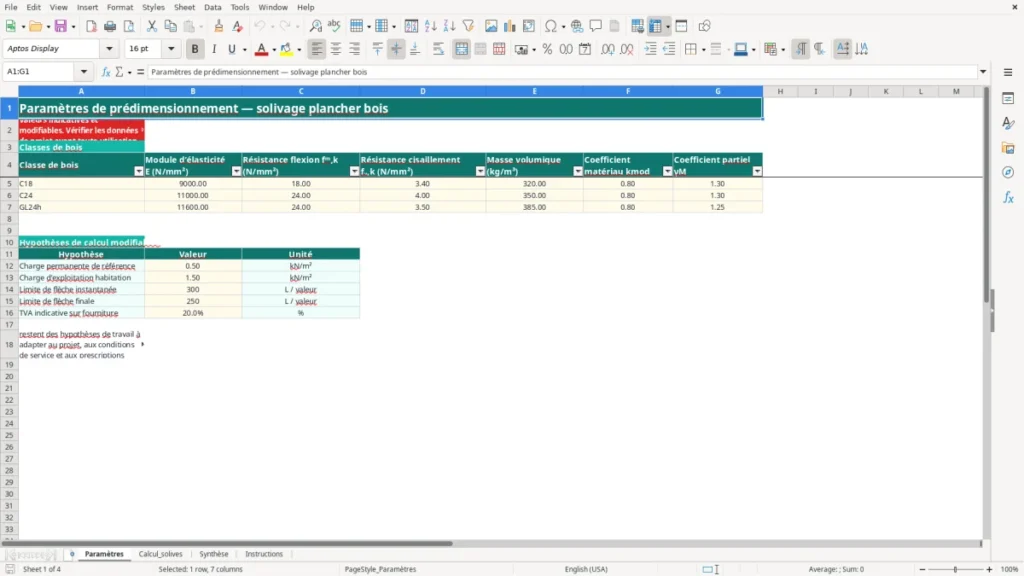This screenshot has height=576, width=1024.
Task: Toggle Italic formatting
Action: (214, 49)
